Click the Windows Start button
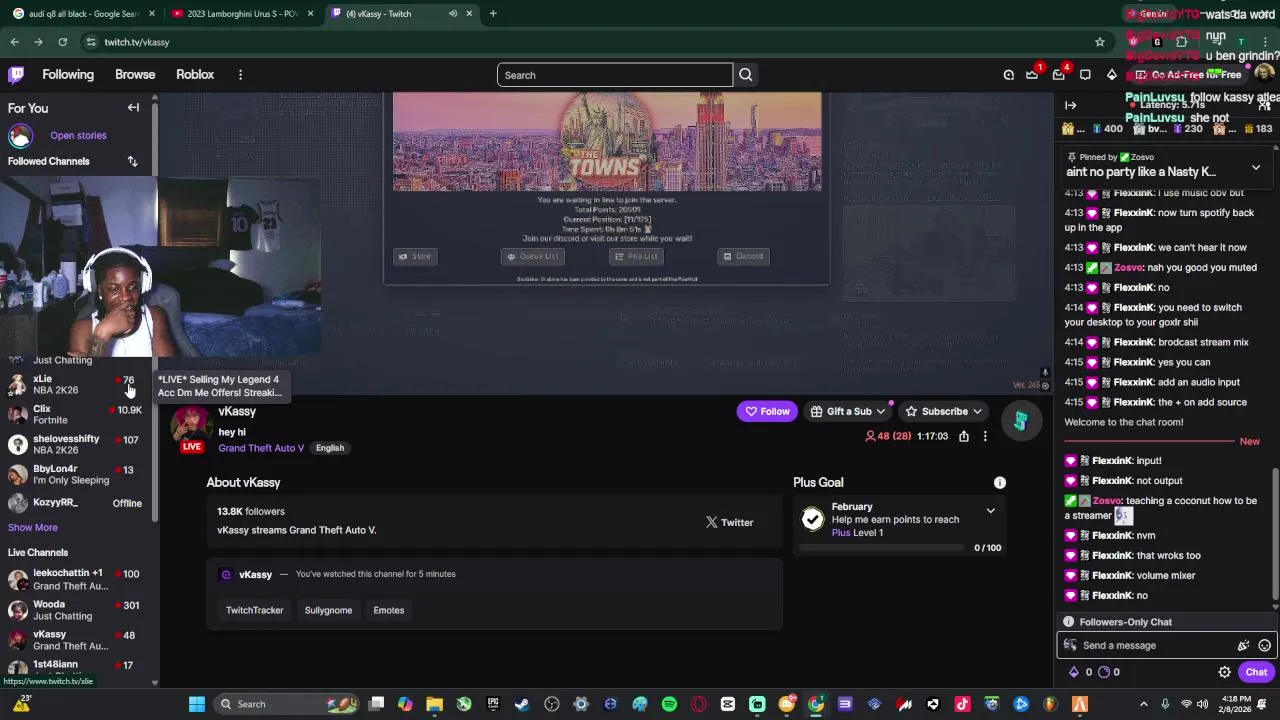 click(x=197, y=704)
